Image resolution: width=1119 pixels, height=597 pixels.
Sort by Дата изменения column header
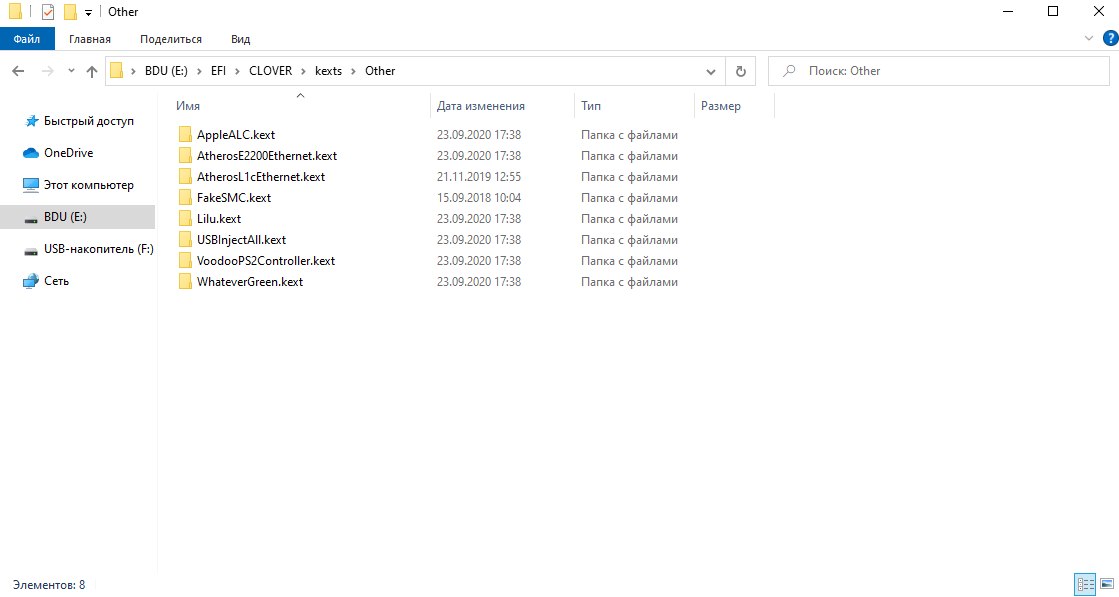tap(480, 106)
